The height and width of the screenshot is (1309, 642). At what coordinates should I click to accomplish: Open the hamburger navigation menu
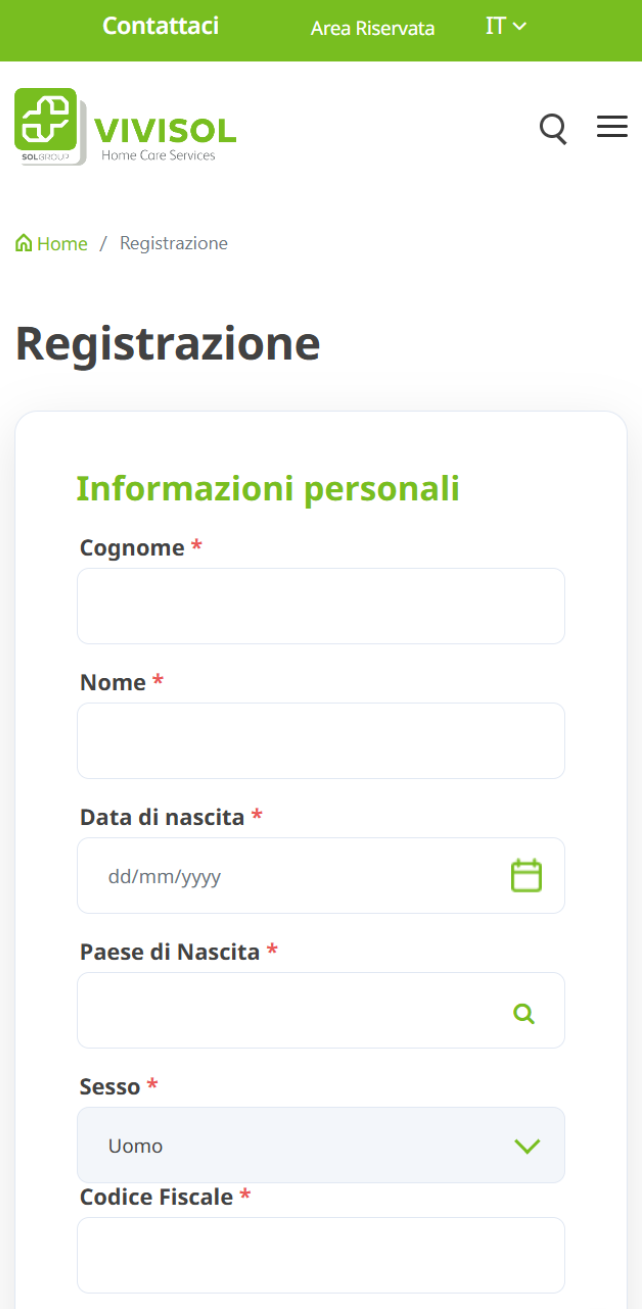point(612,127)
